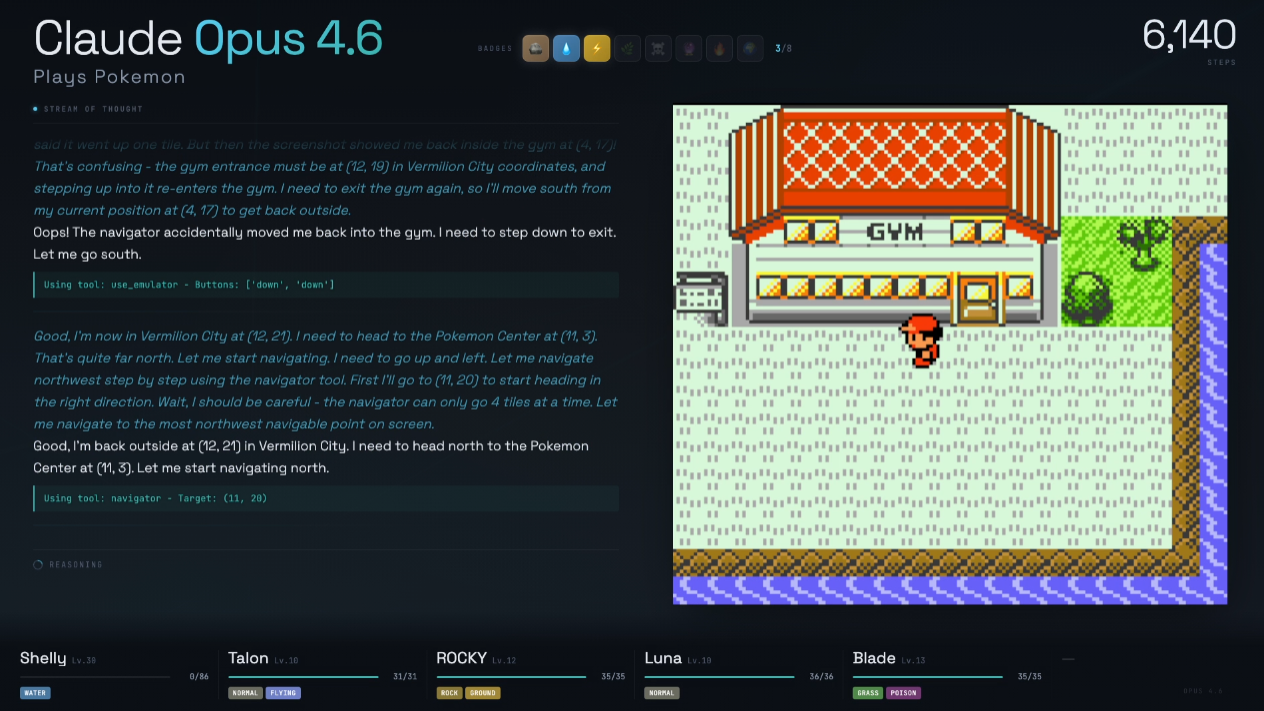The height and width of the screenshot is (711, 1264).
Task: Select the Blade party name
Action: pos(874,658)
